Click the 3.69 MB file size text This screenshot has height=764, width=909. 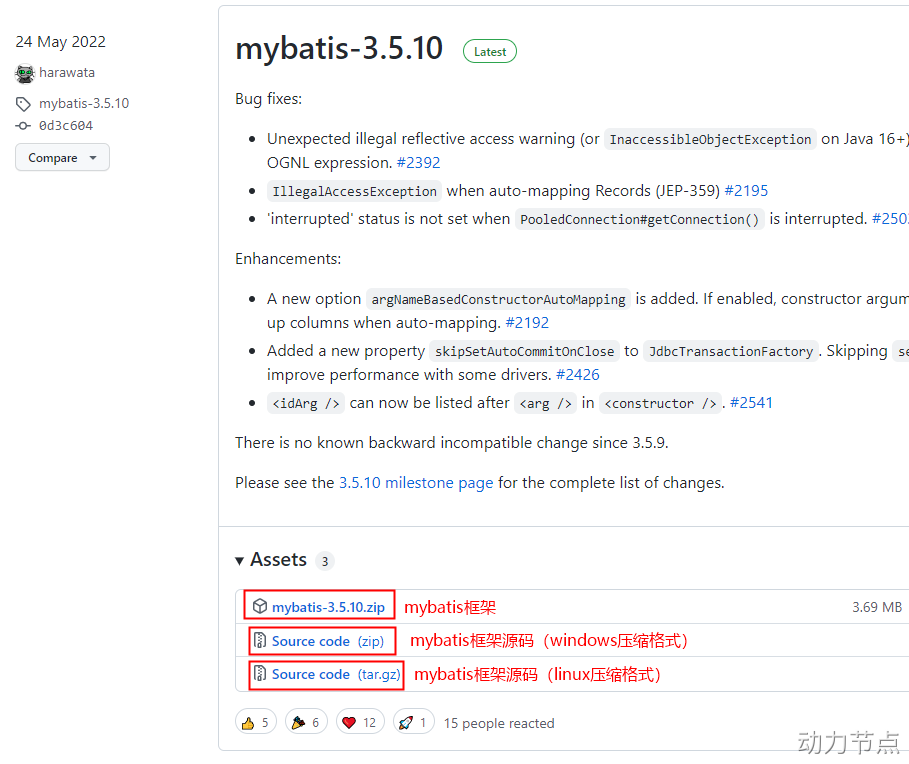click(x=877, y=607)
